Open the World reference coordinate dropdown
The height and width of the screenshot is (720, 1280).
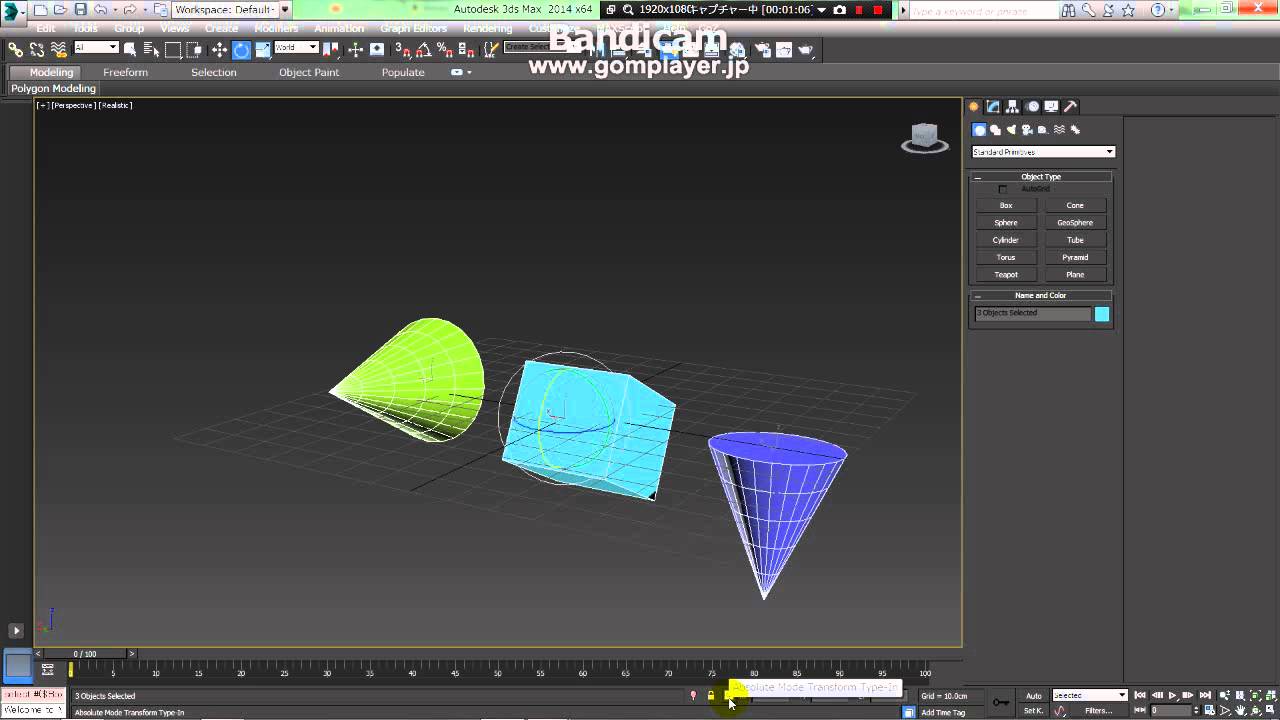(x=296, y=48)
